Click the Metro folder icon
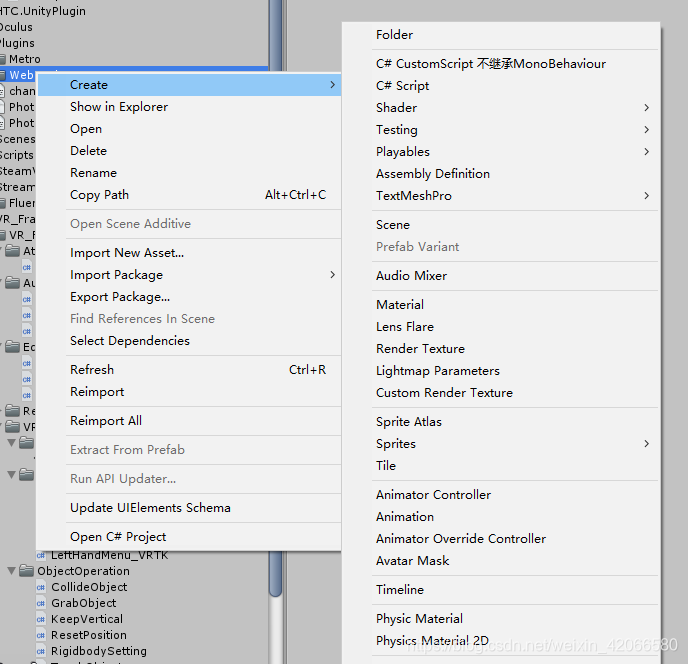This screenshot has width=688, height=664. point(3,59)
